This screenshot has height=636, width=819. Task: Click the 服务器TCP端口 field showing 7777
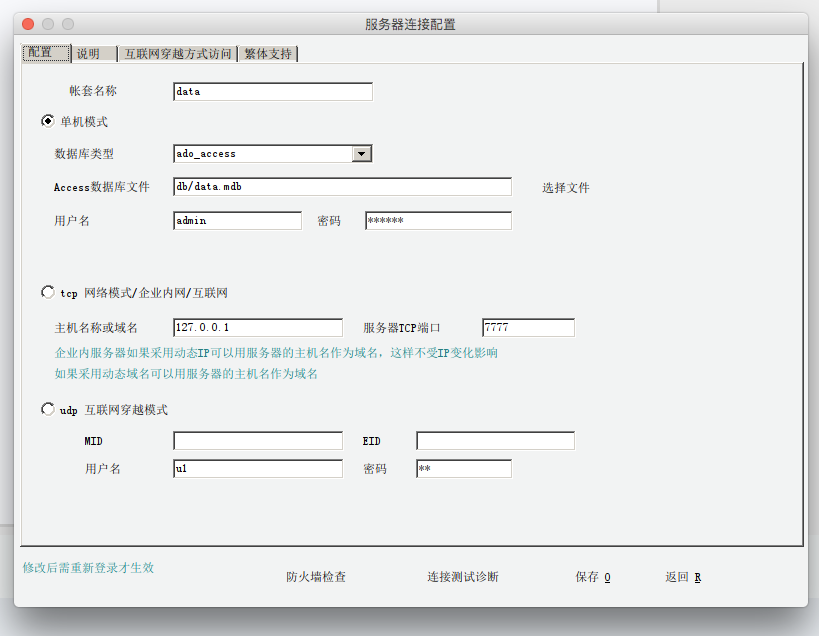click(528, 328)
